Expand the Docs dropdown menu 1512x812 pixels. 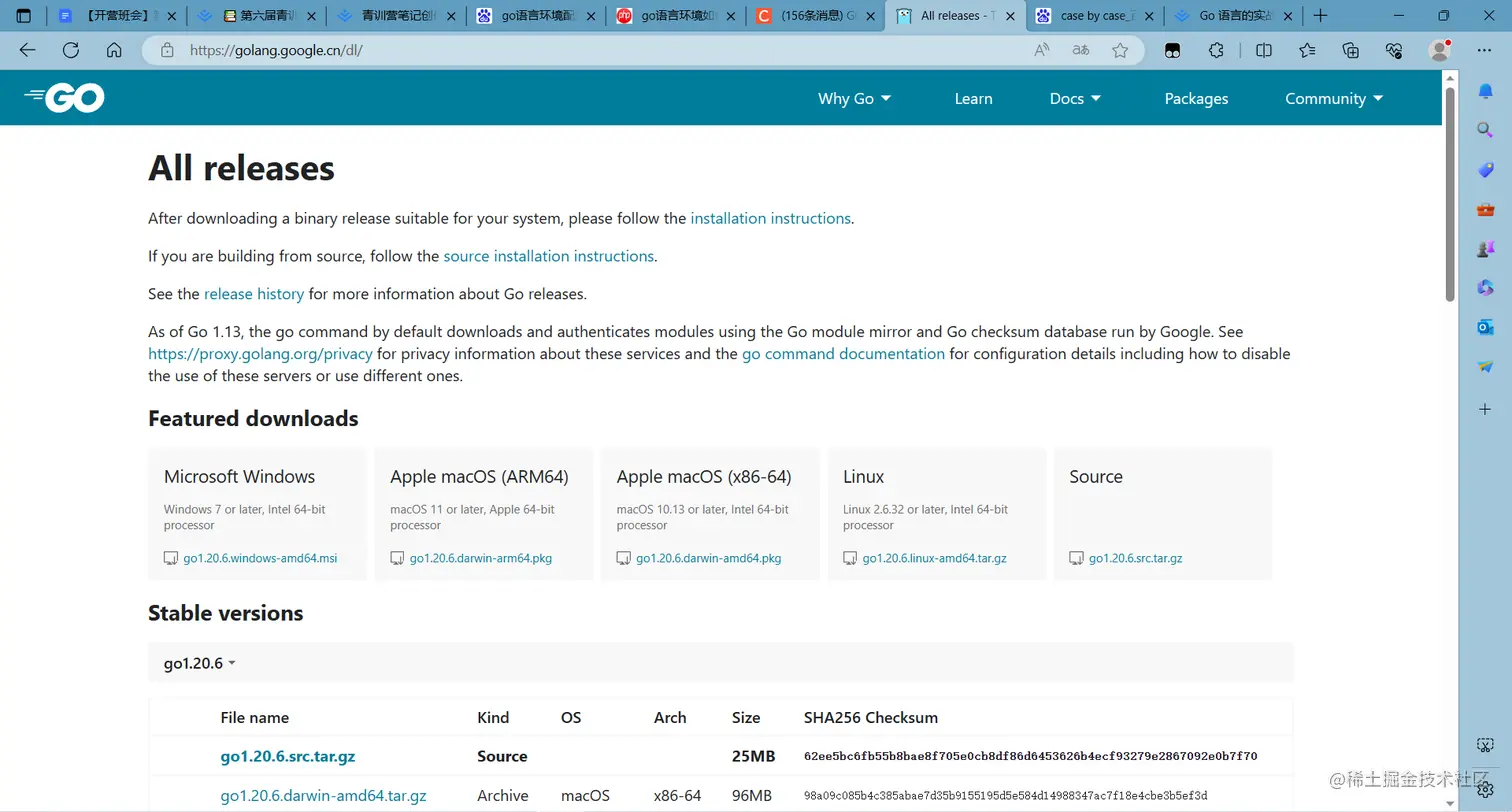click(x=1075, y=98)
